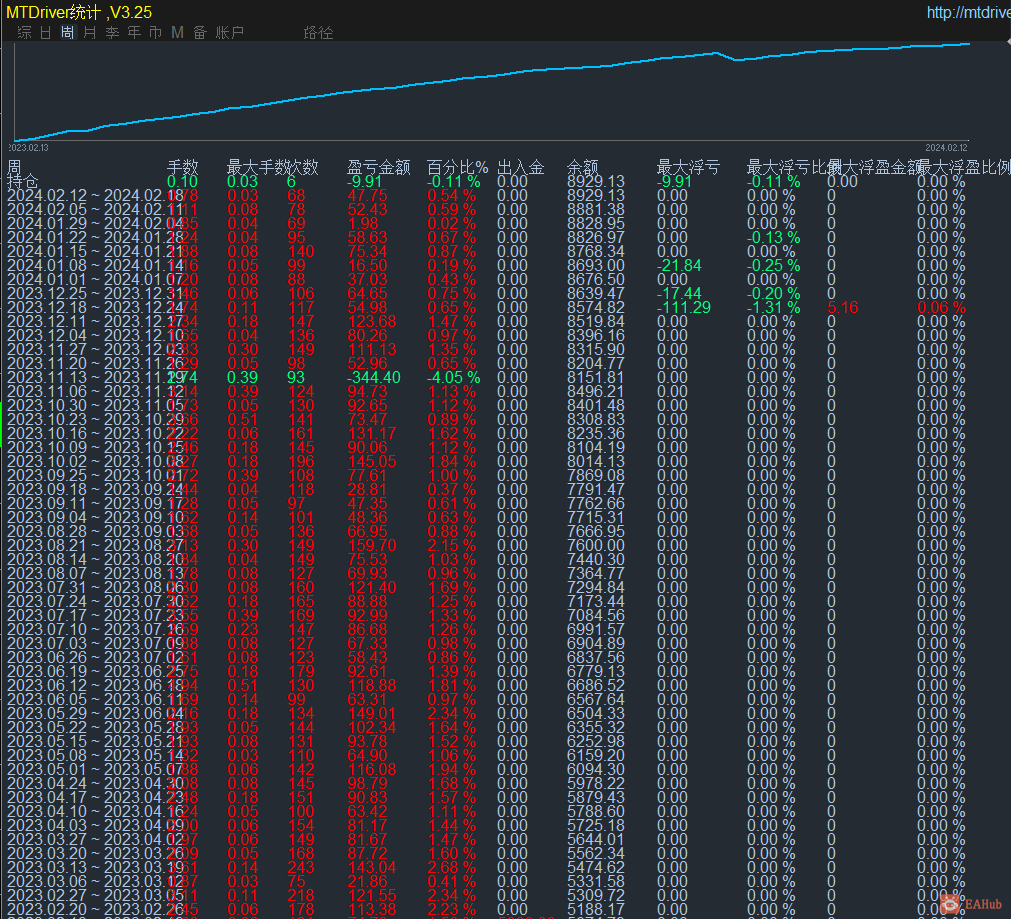The height and width of the screenshot is (919, 1011).
Task: Select the balance 8519.84
Action: tap(596, 322)
